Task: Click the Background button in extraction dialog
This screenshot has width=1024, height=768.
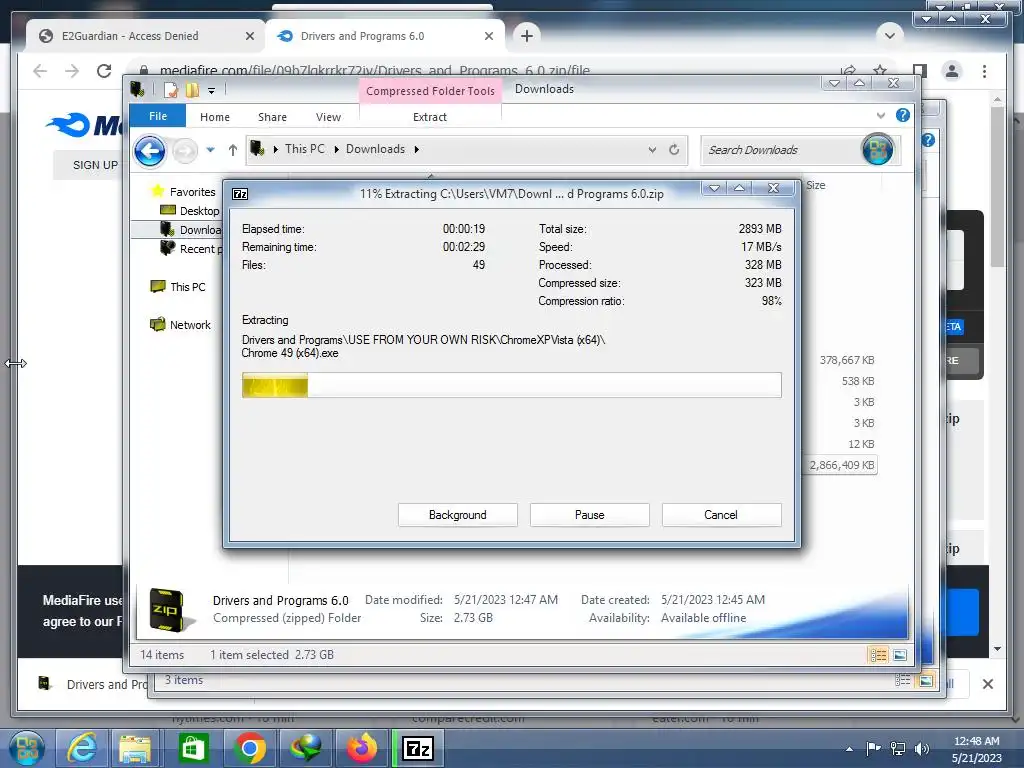Action: coord(457,515)
